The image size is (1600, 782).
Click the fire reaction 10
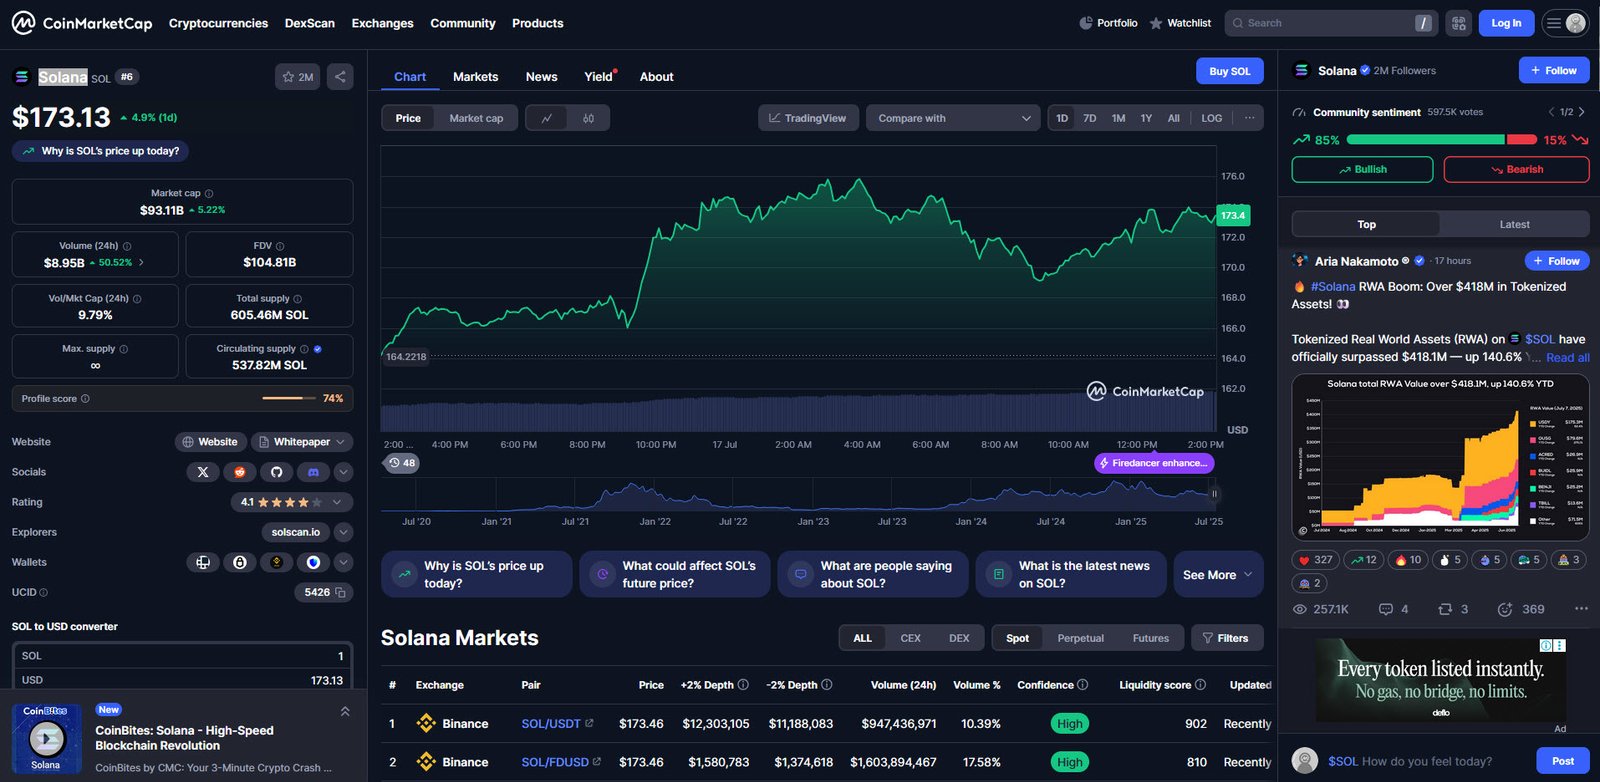point(1408,560)
